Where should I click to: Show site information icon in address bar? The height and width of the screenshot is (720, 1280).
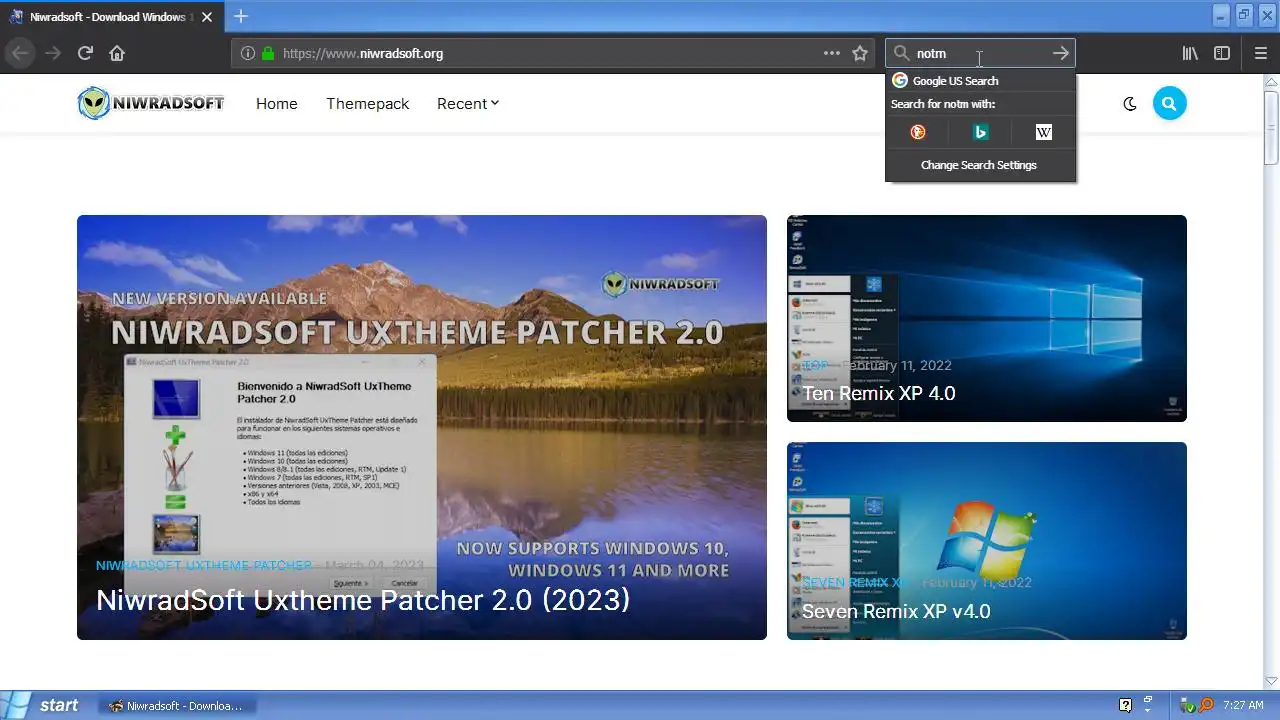pyautogui.click(x=248, y=53)
